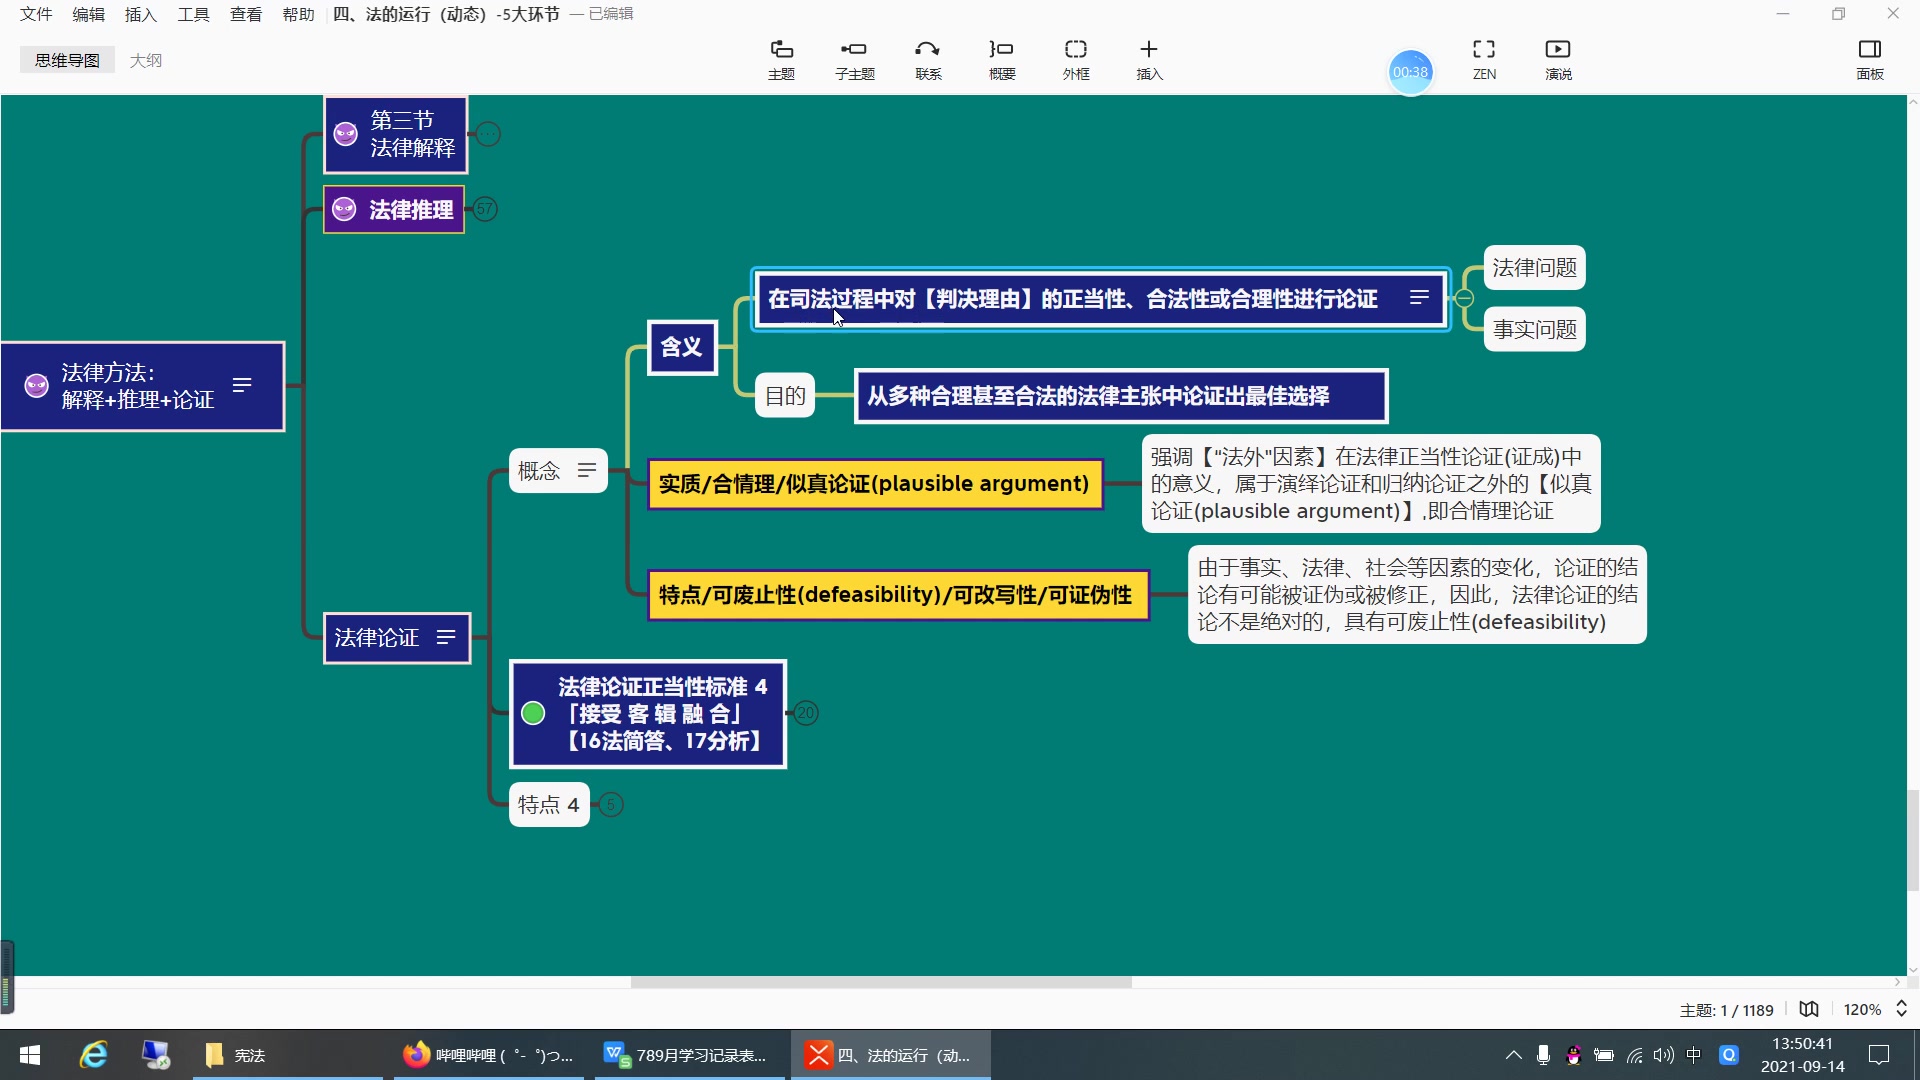This screenshot has width=1920, height=1080.
Task: Open note icon on 法律方法 topic
Action: tap(242, 385)
